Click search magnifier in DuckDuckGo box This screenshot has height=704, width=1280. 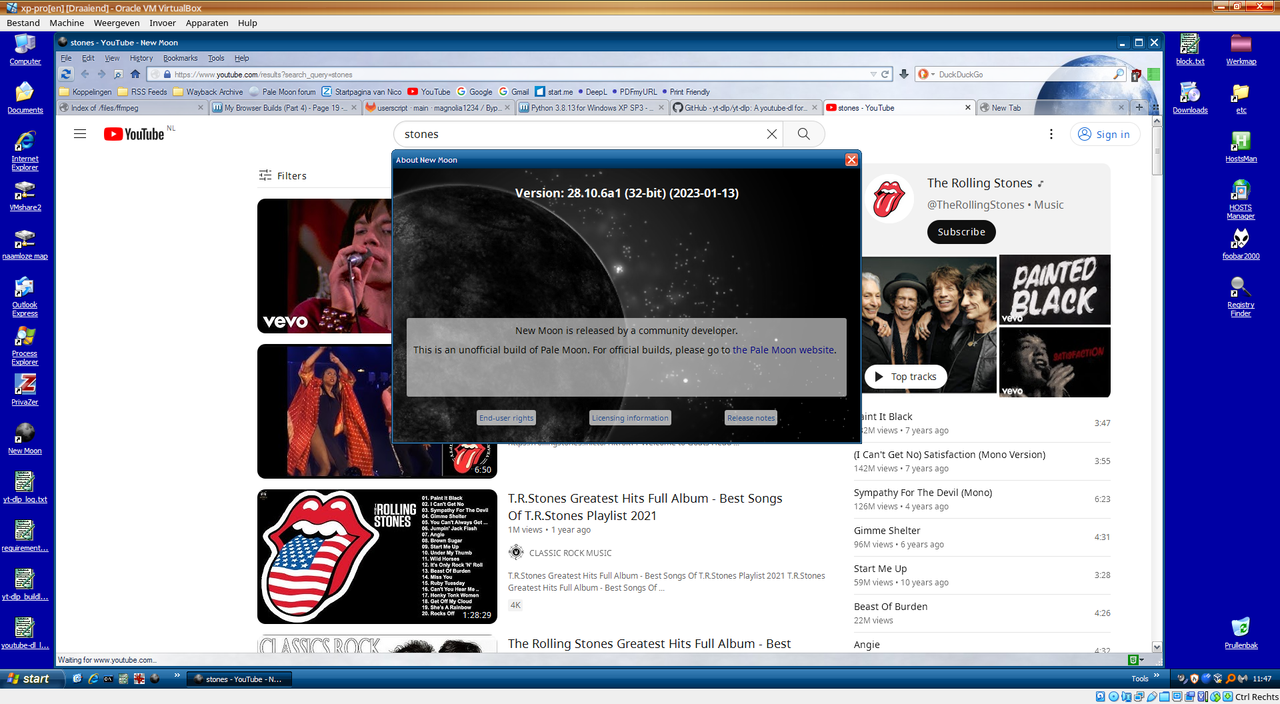(x=1118, y=74)
